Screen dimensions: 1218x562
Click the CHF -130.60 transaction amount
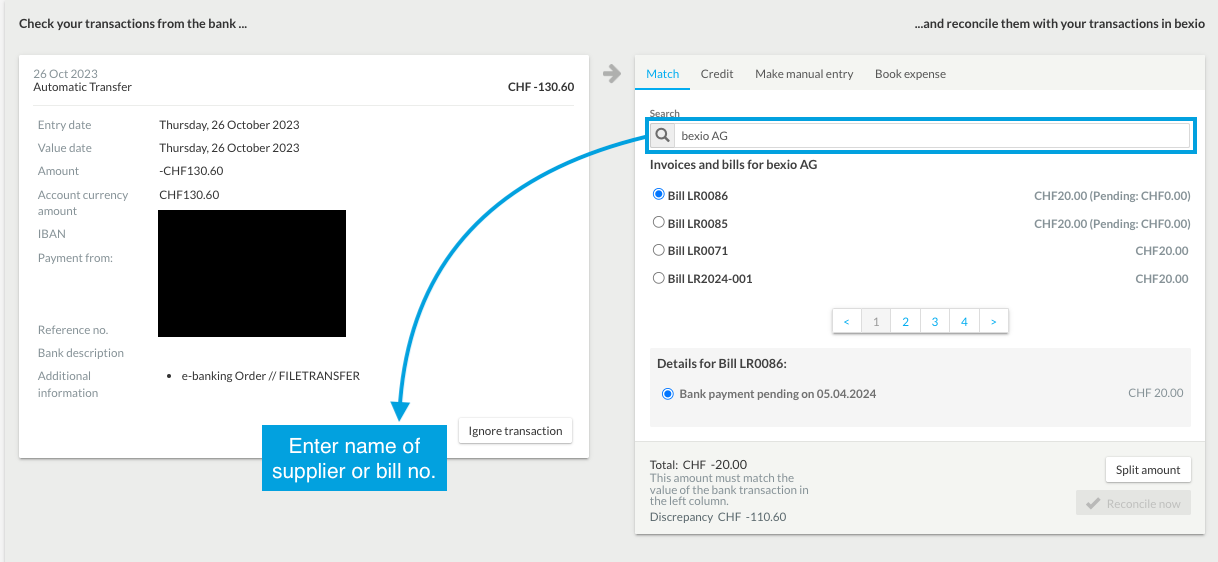pos(541,87)
